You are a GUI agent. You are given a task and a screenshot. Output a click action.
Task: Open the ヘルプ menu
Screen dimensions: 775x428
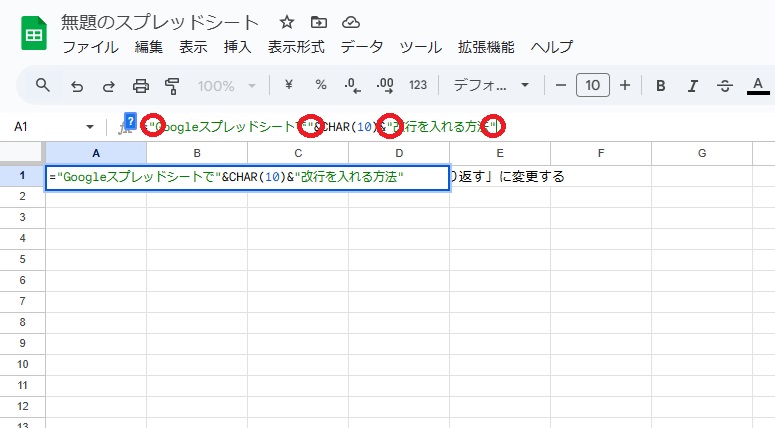click(552, 47)
